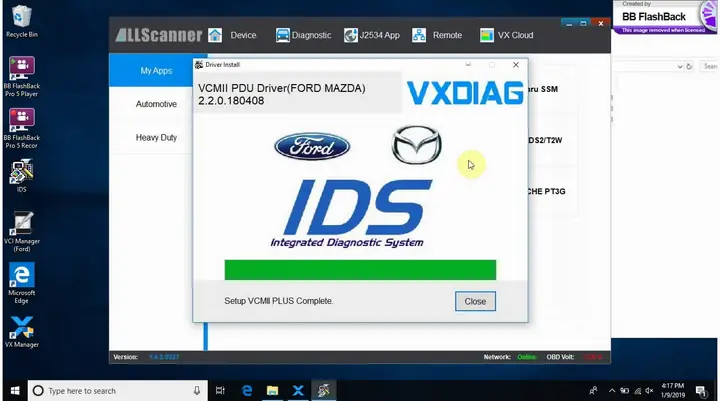Screen dimensions: 720x401
Task: Open the Recycle Bin desktop icon
Action: point(21,22)
